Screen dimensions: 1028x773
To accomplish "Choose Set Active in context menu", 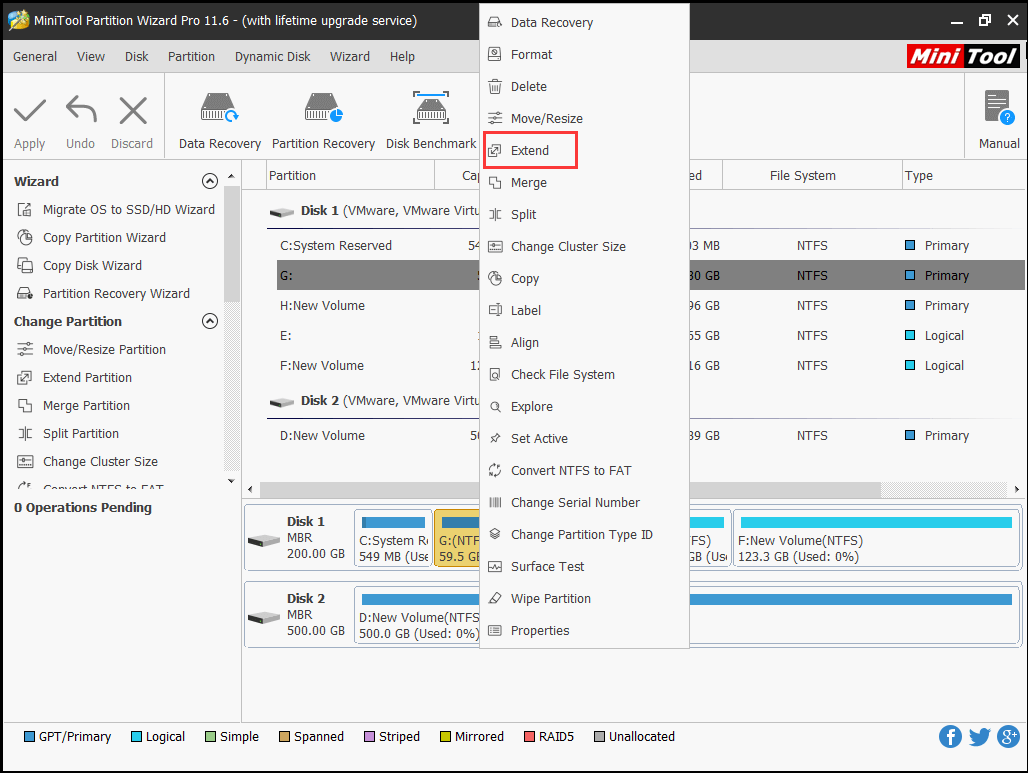I will point(584,439).
